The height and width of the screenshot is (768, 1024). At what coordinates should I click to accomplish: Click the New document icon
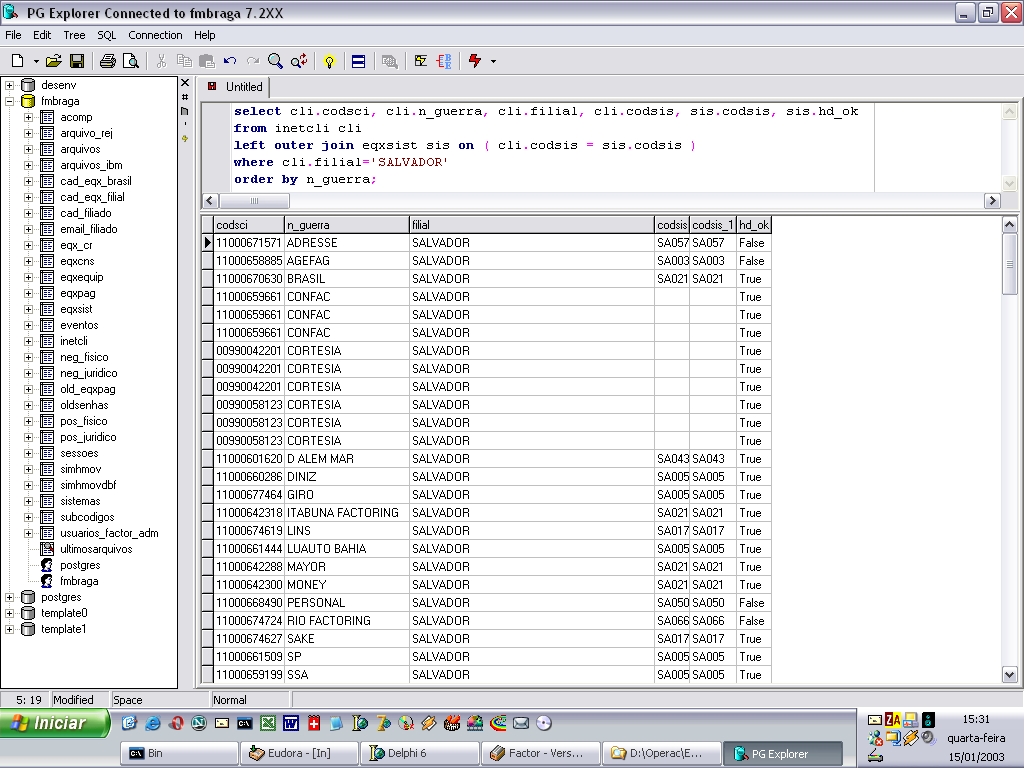coord(19,61)
